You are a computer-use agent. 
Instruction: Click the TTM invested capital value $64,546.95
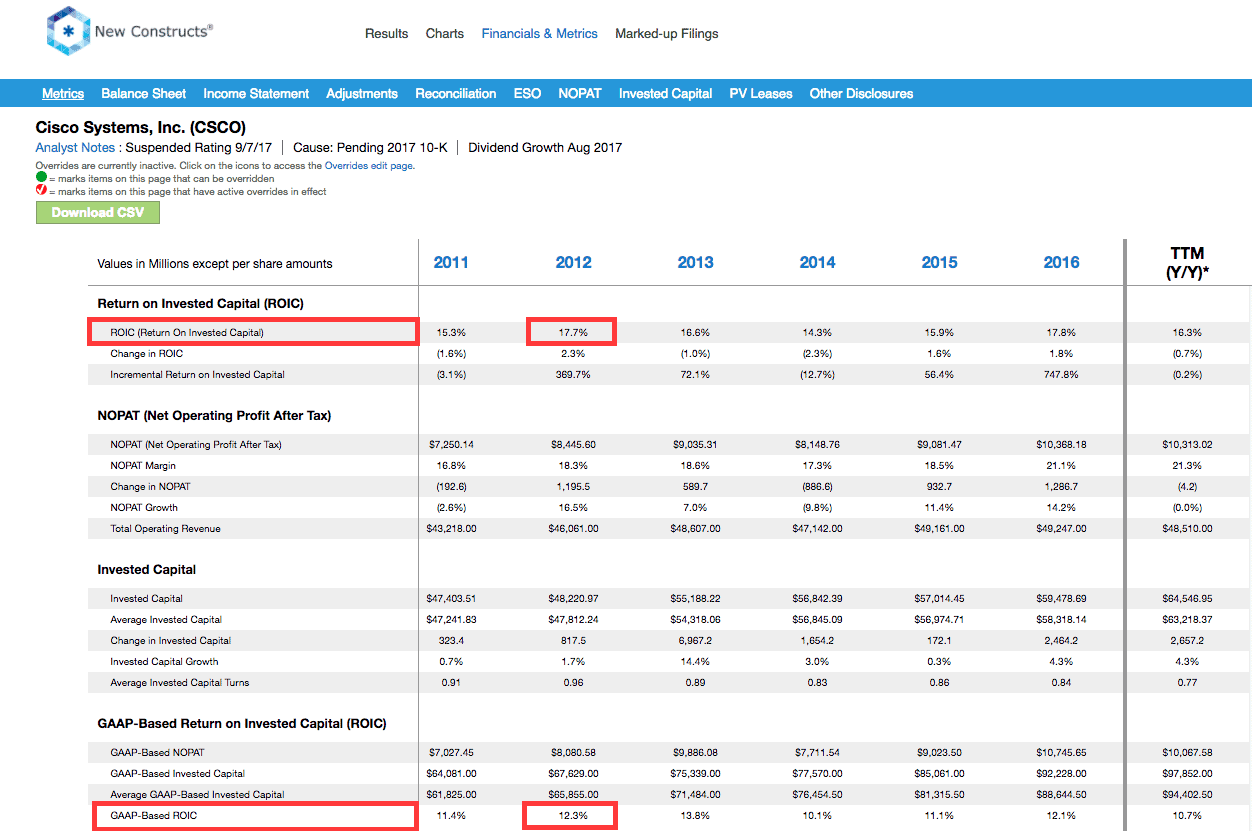[1187, 599]
